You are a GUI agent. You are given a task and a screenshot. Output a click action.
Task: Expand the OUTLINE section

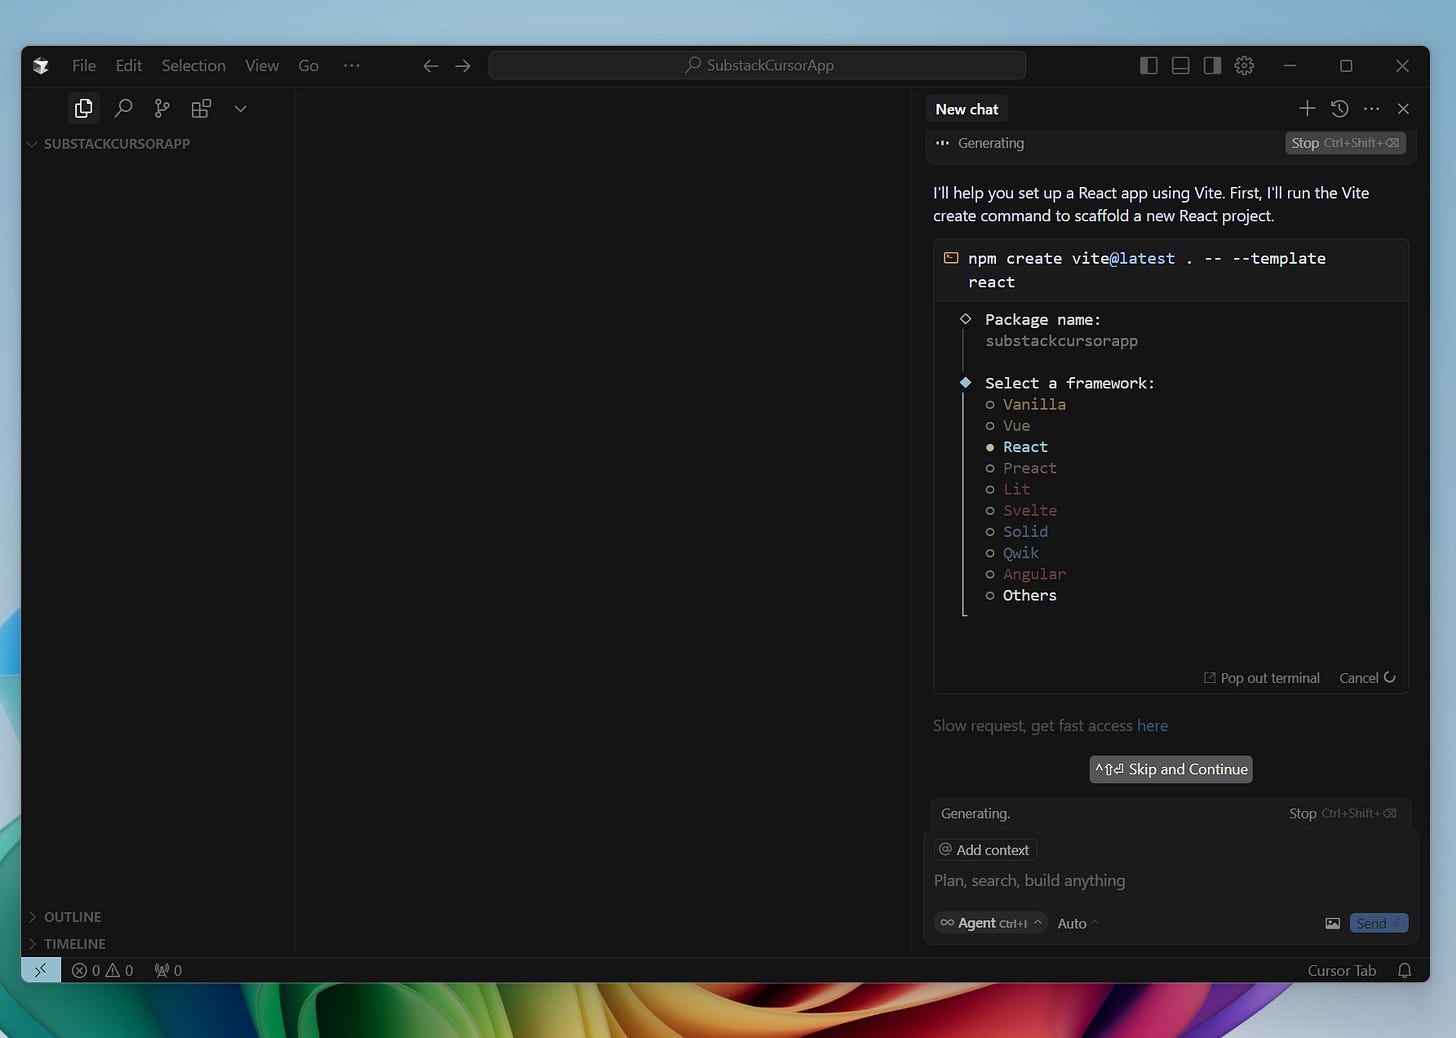(72, 917)
